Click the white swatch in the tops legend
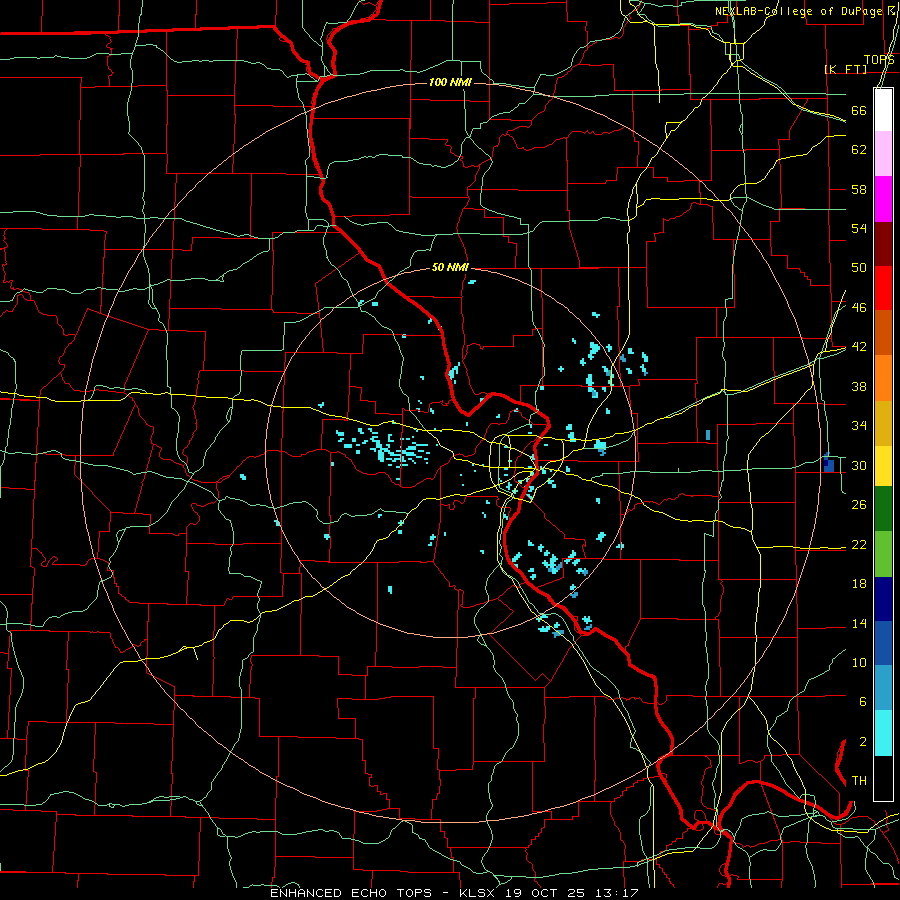 coord(883,110)
